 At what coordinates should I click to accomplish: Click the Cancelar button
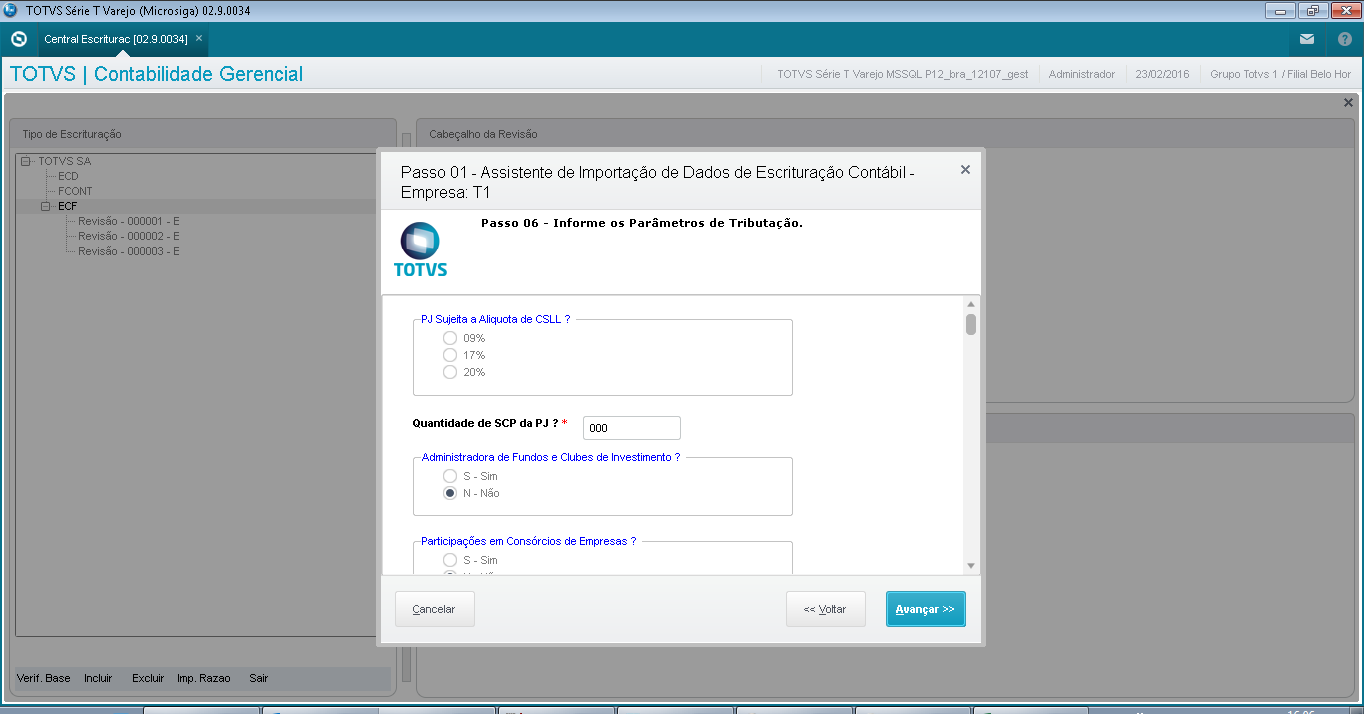coord(434,609)
